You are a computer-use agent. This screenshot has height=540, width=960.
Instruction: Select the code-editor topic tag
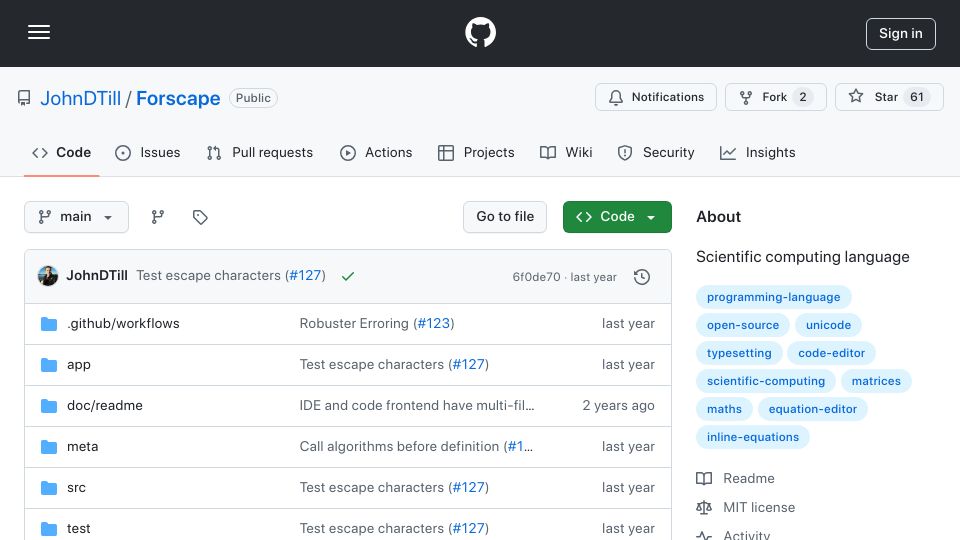[x=831, y=353]
